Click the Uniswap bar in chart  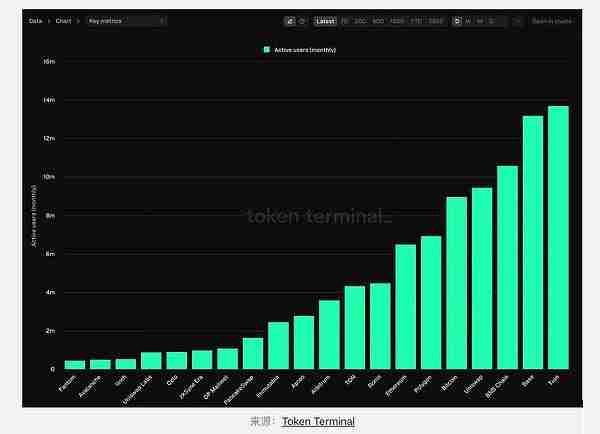482,278
